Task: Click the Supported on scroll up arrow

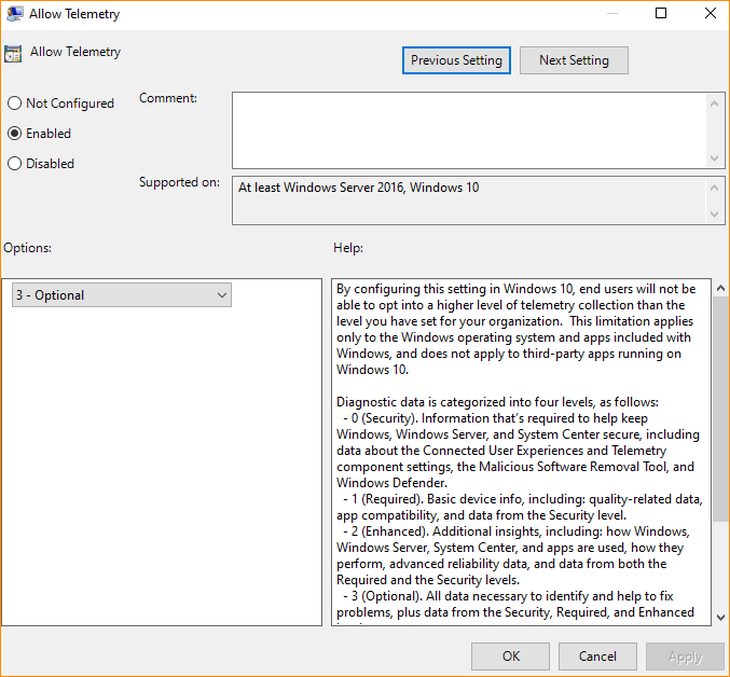Action: pyautogui.click(x=714, y=188)
